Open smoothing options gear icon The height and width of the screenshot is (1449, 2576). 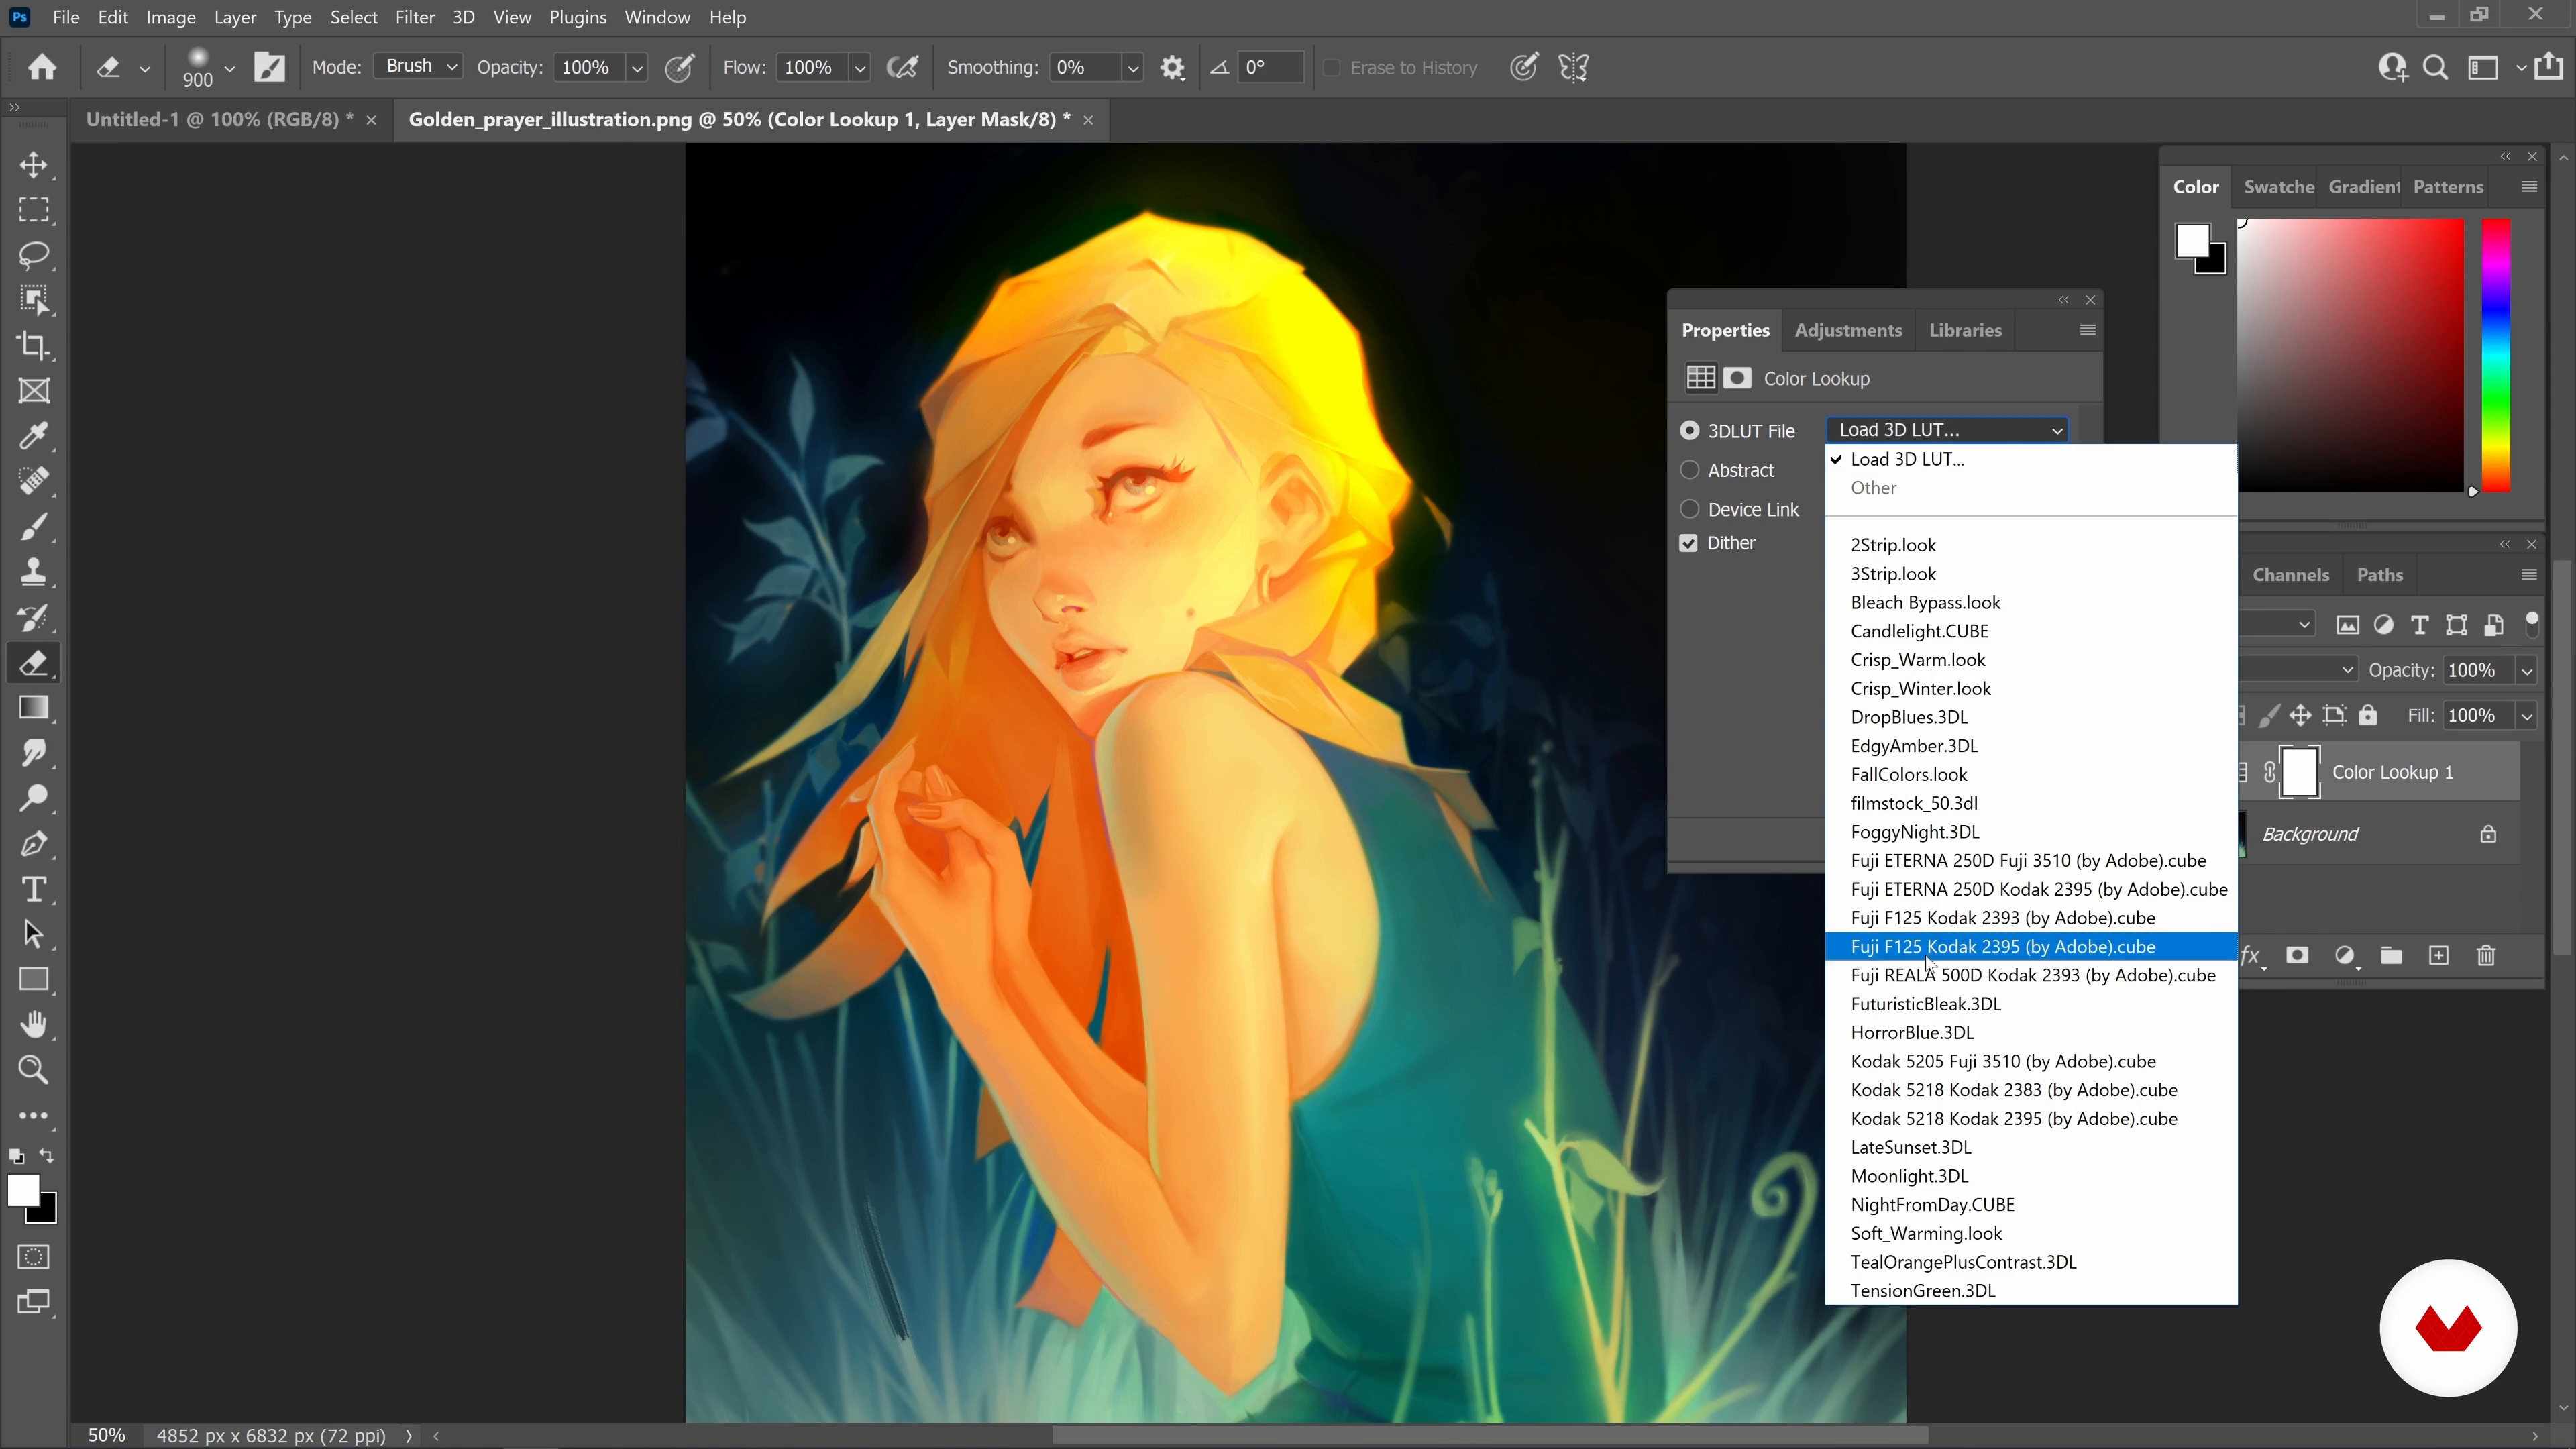1172,68
